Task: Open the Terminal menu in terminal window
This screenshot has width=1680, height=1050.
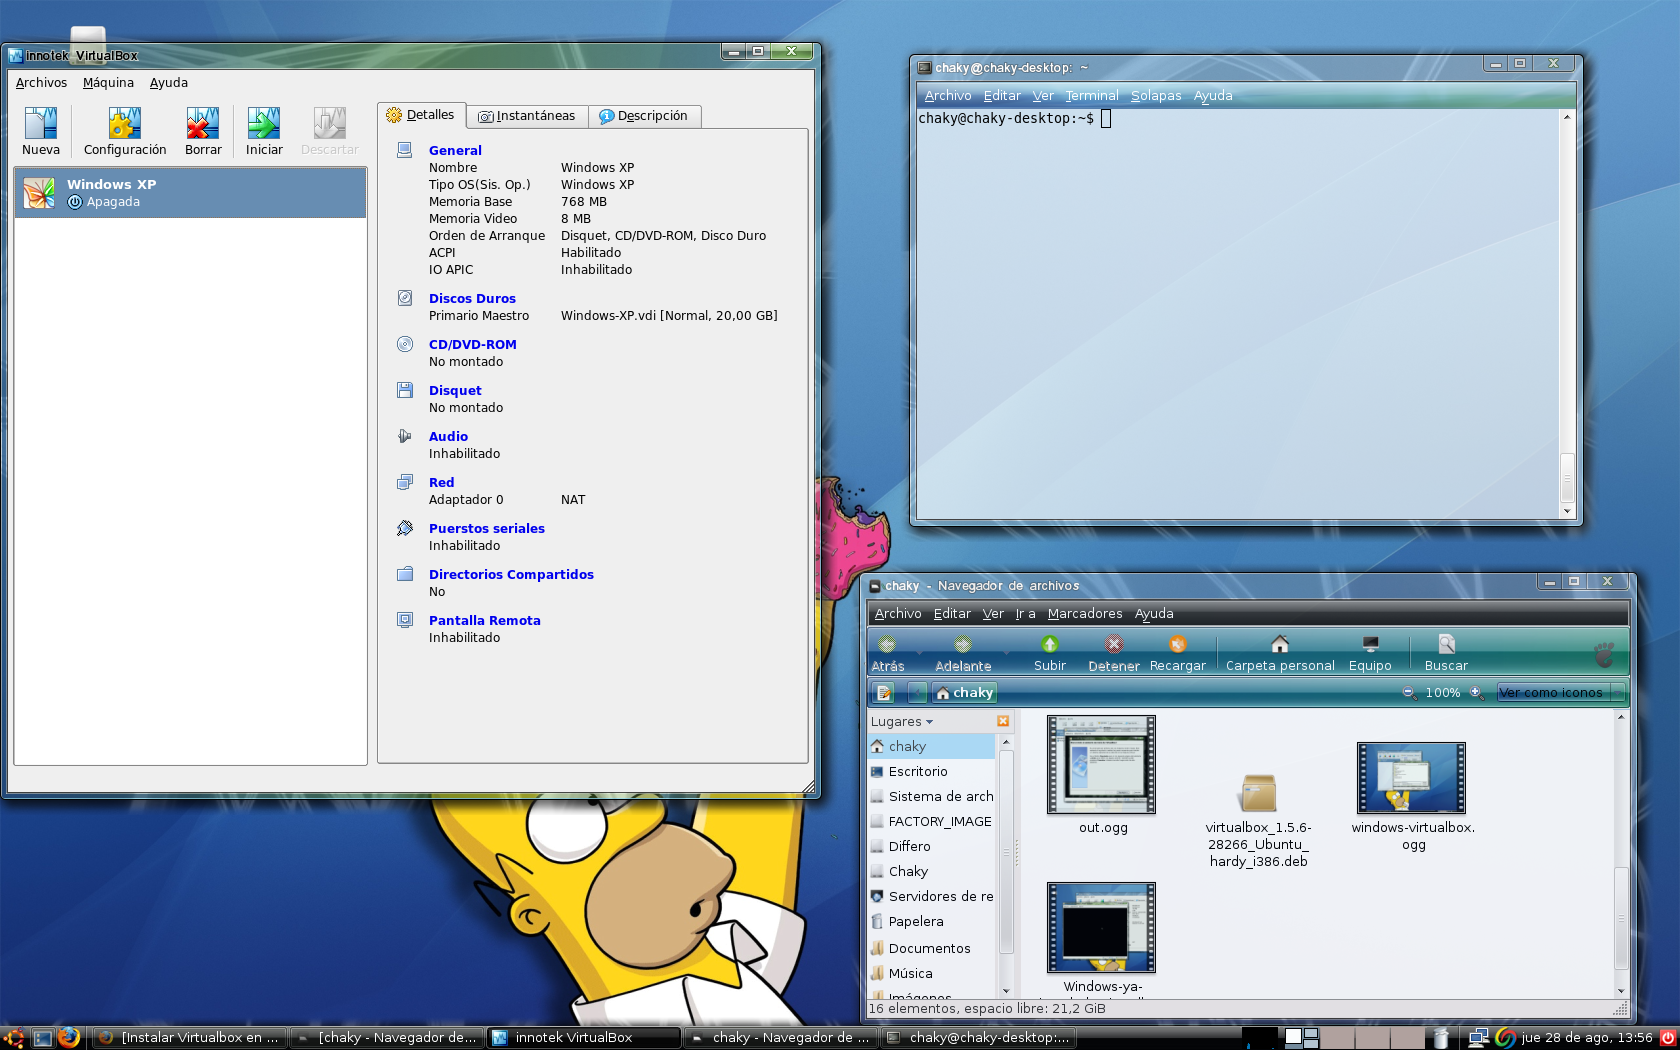Action: [x=1091, y=96]
